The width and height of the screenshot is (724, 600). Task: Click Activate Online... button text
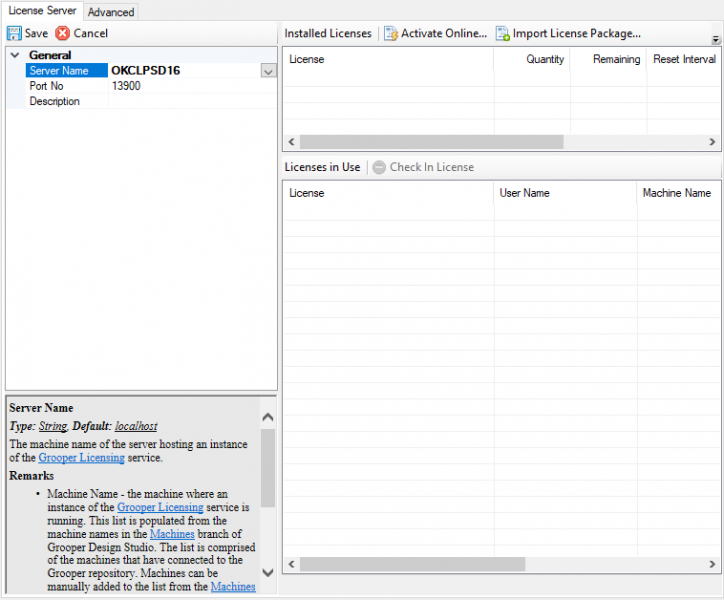click(x=444, y=33)
